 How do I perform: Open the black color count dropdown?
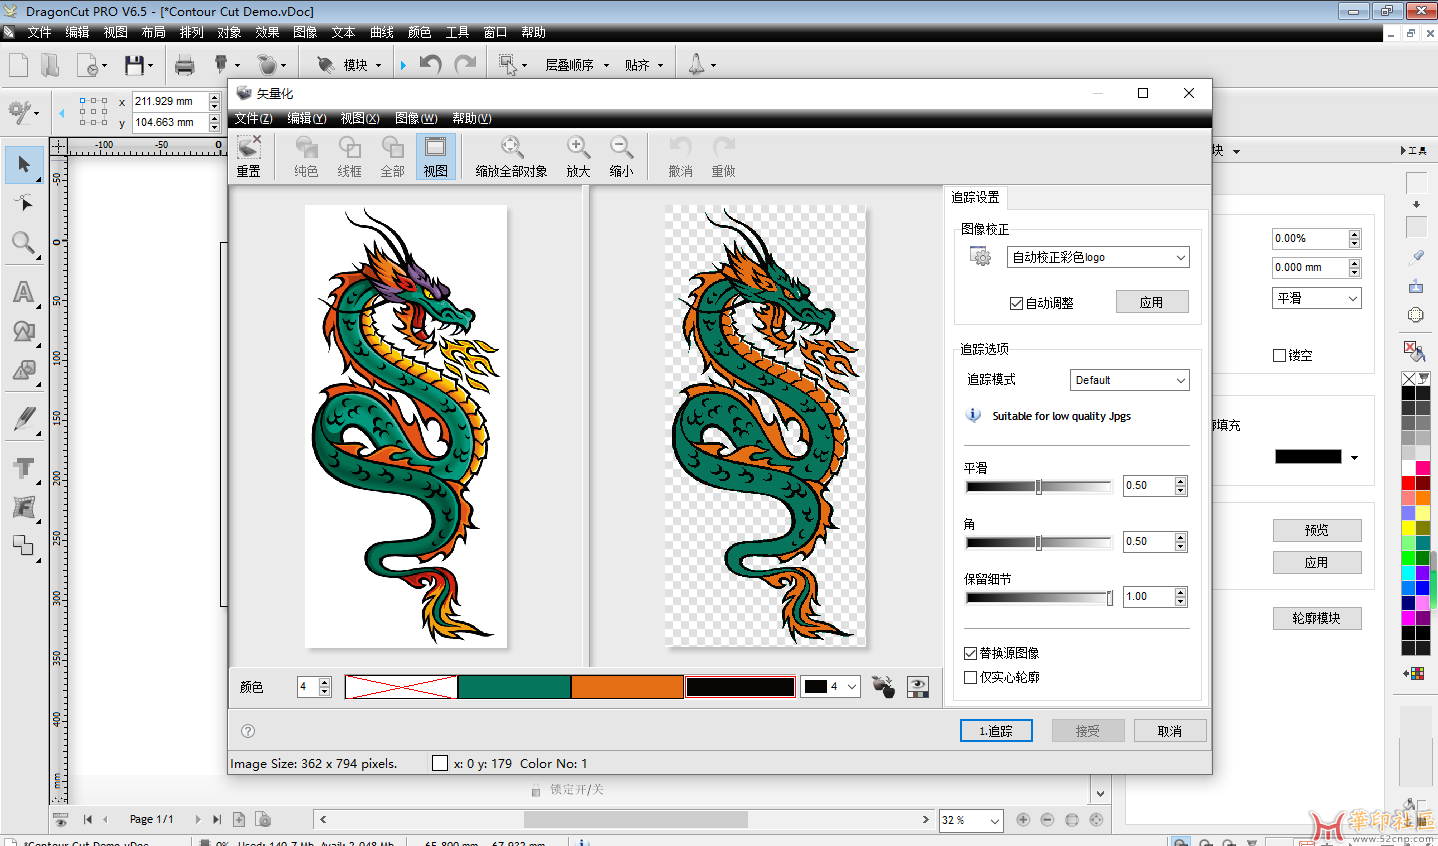coord(830,687)
